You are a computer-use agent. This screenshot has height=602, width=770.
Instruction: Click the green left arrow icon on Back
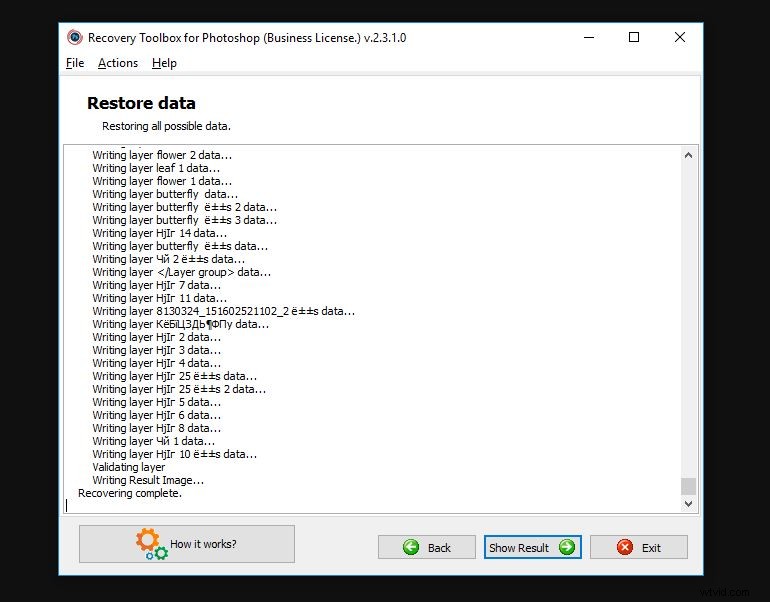(x=411, y=547)
